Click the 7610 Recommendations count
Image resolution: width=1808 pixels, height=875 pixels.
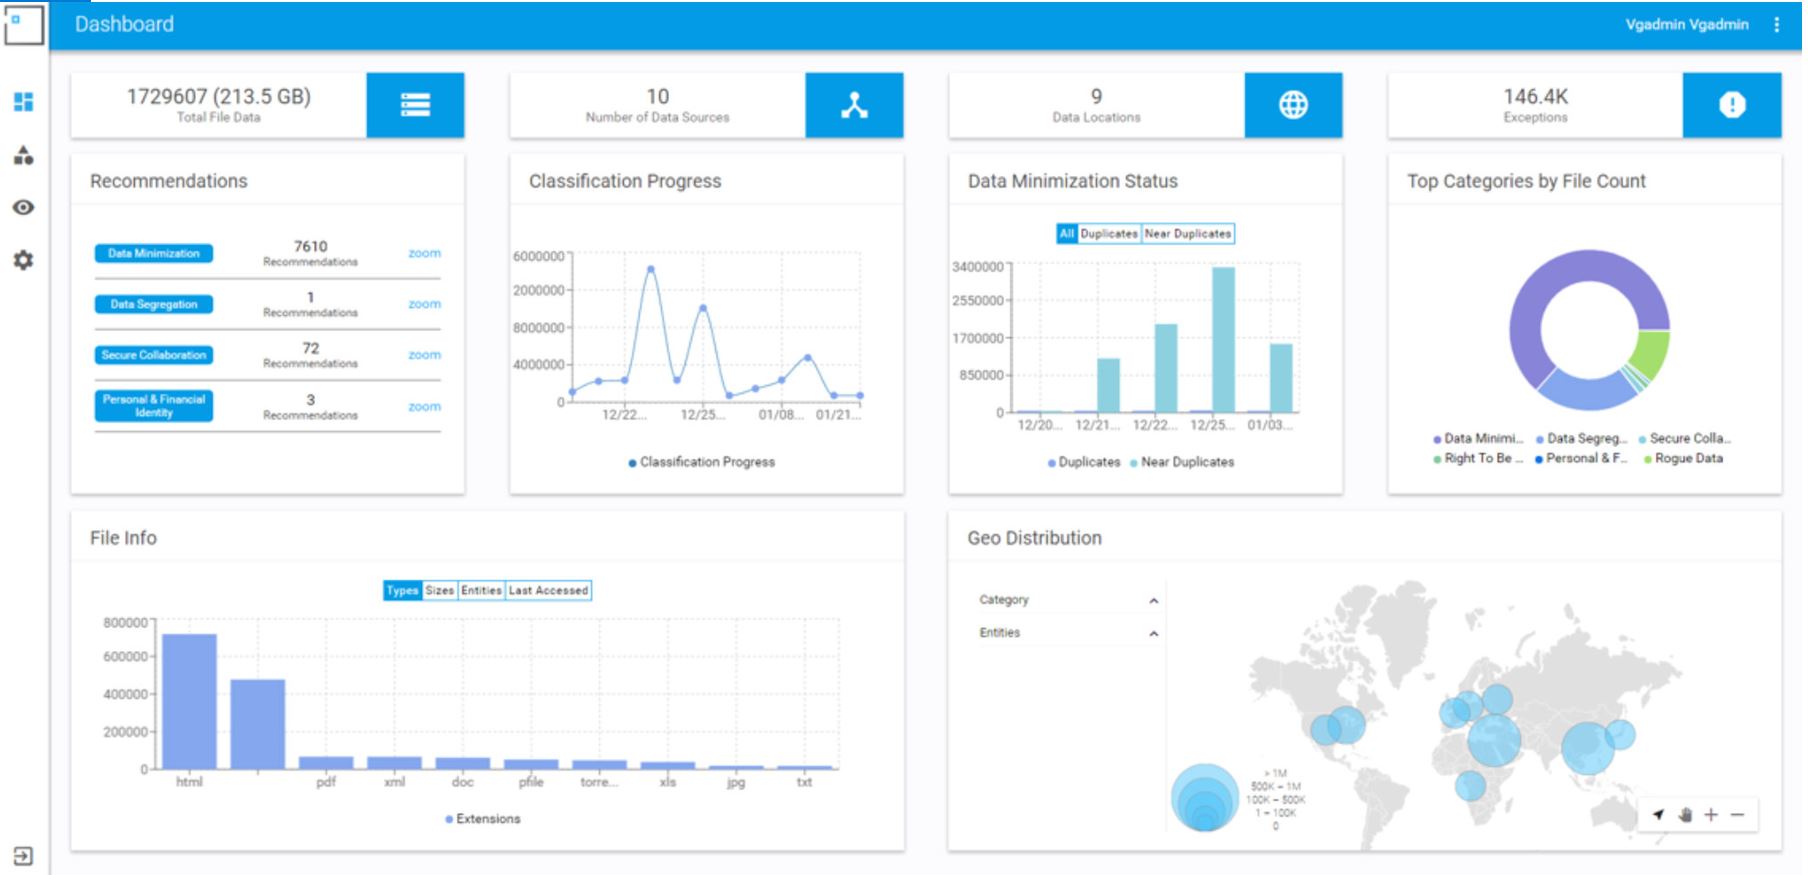point(310,246)
